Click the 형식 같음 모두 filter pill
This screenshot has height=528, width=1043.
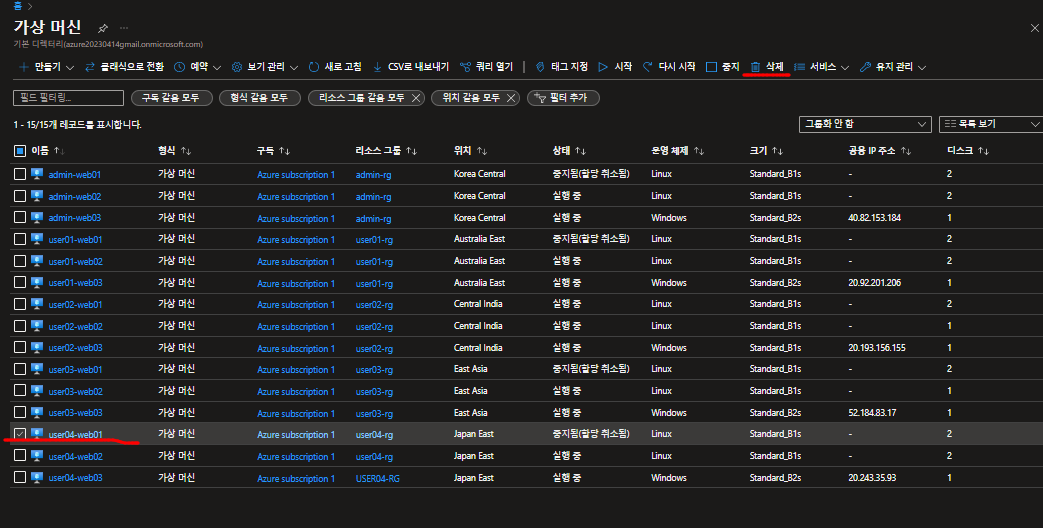pos(259,98)
